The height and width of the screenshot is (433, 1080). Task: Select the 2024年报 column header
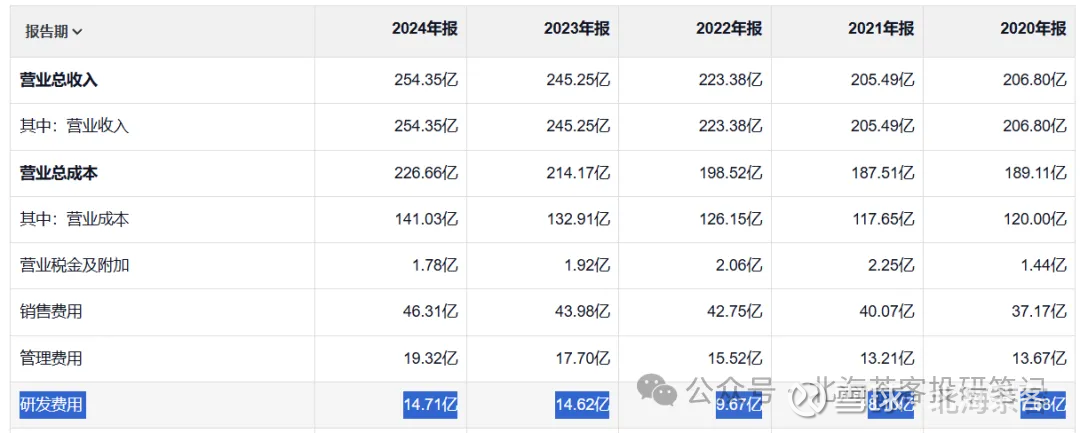(424, 29)
